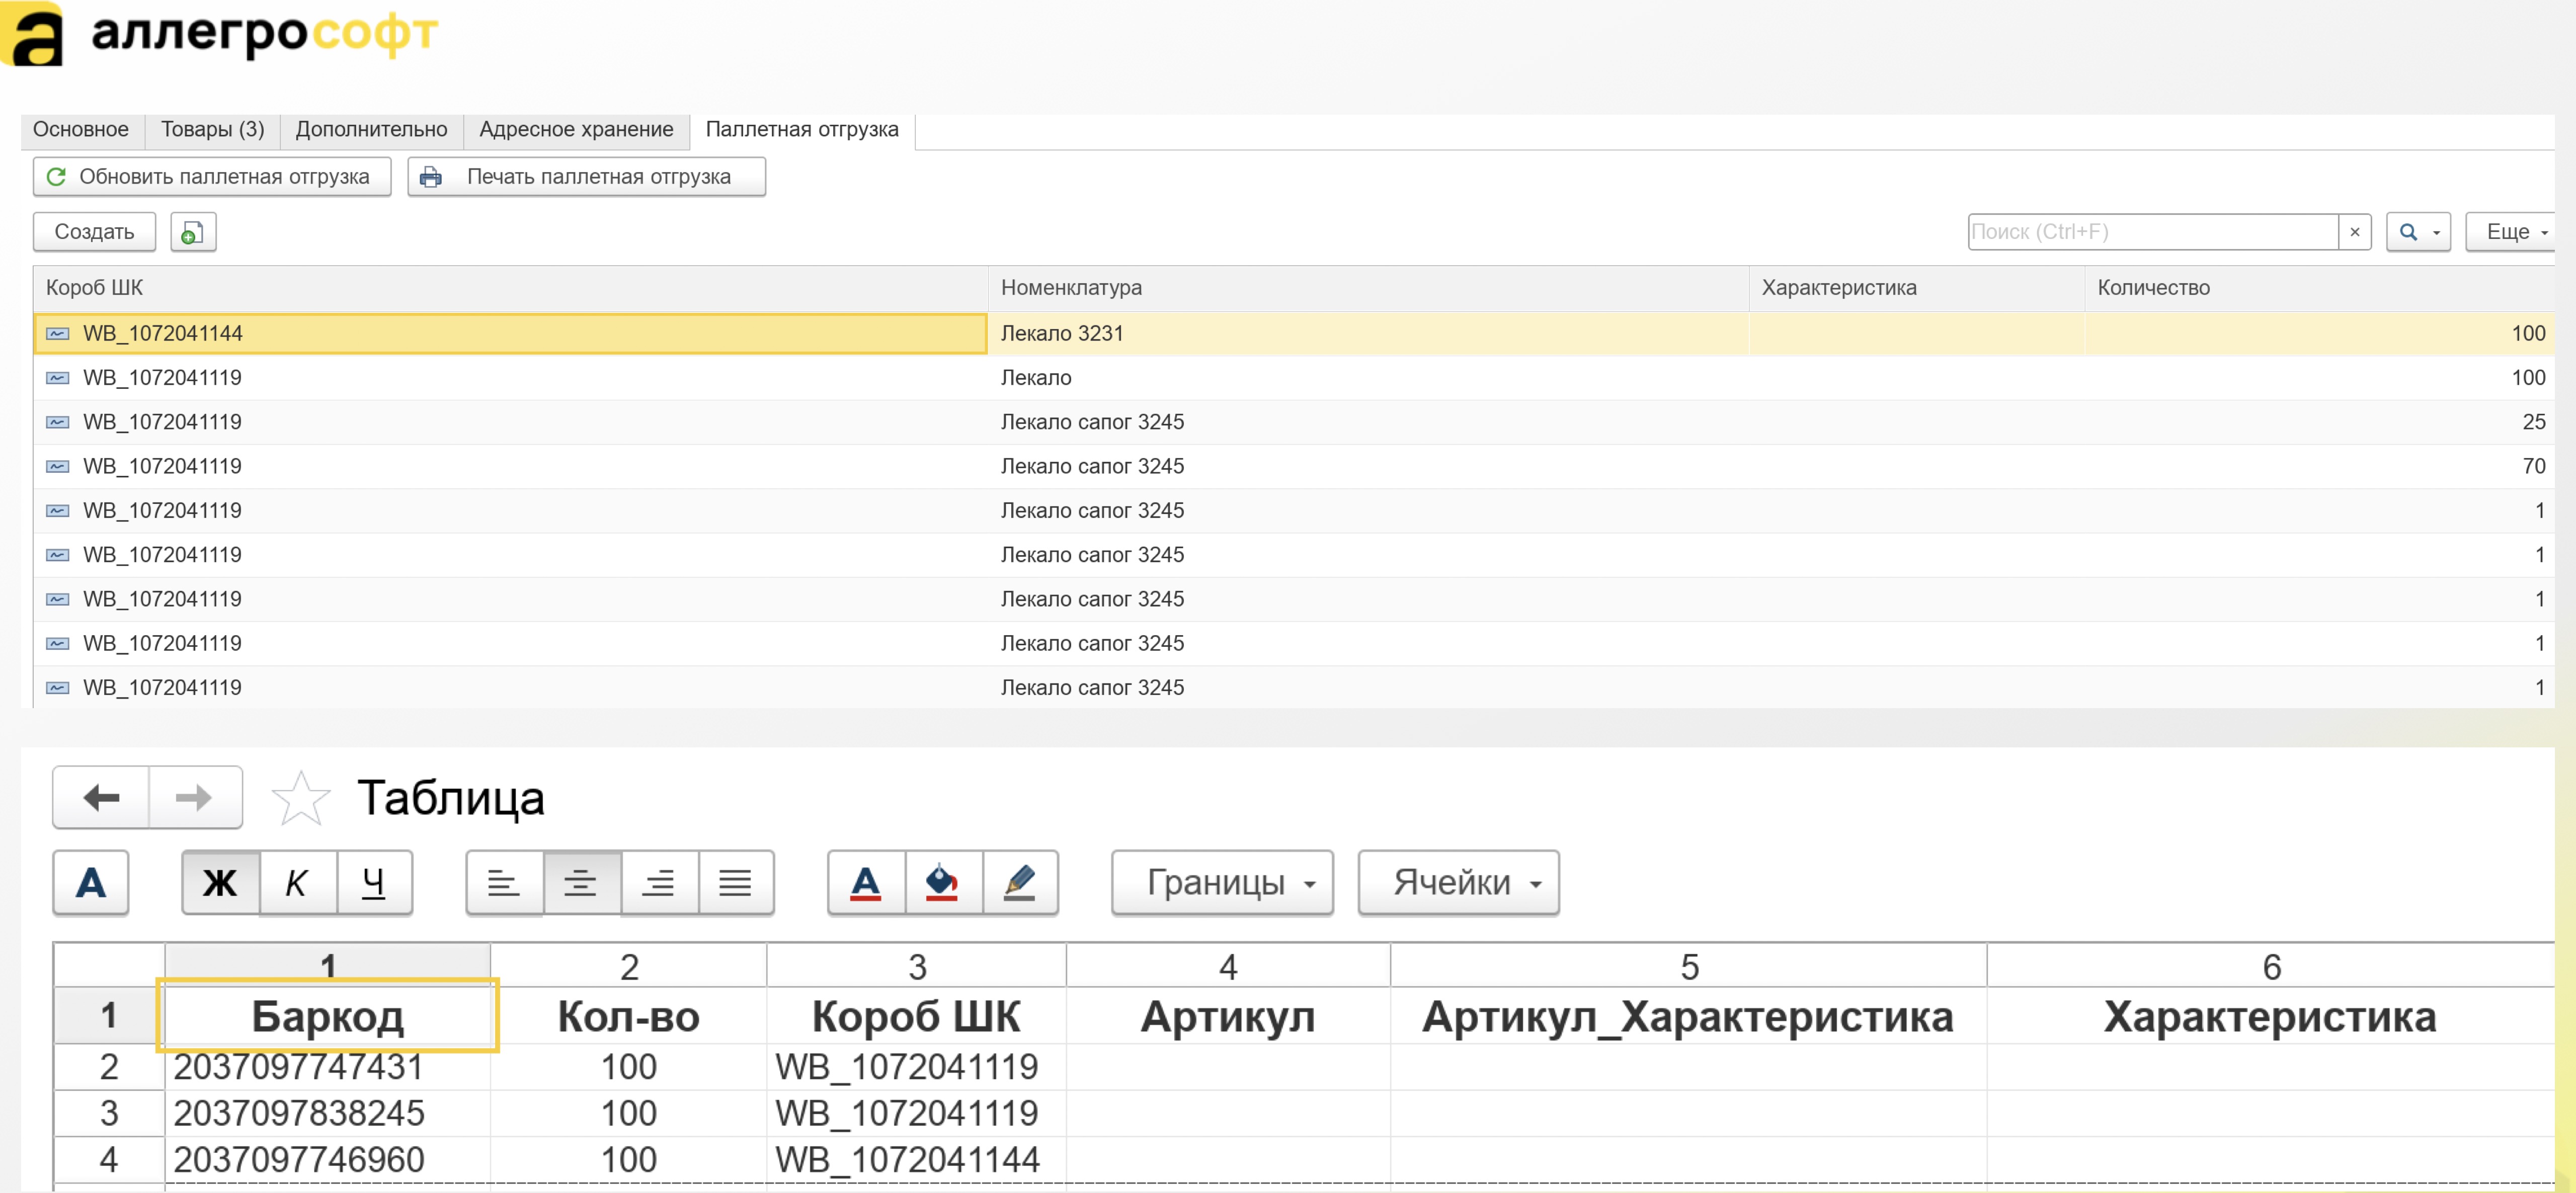This screenshot has width=2576, height=1193.
Task: Open the Еще menu
Action: tap(2512, 232)
